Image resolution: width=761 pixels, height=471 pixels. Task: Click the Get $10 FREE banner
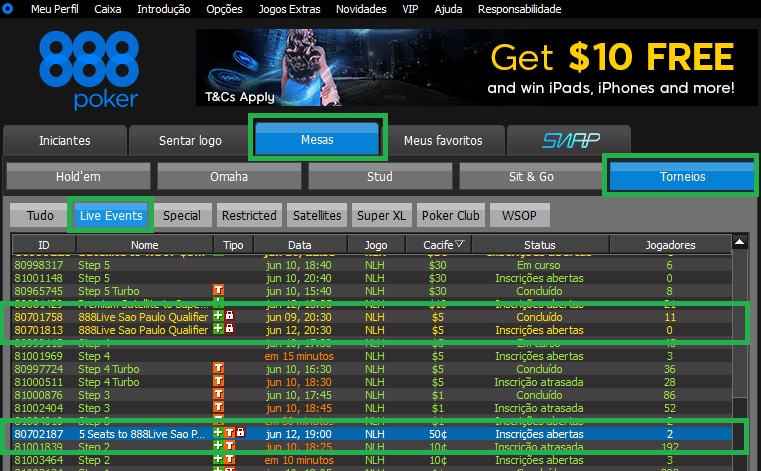coord(476,67)
